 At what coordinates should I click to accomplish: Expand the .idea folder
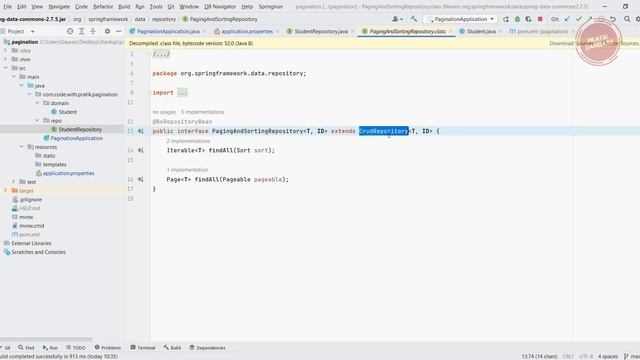click(x=6, y=51)
